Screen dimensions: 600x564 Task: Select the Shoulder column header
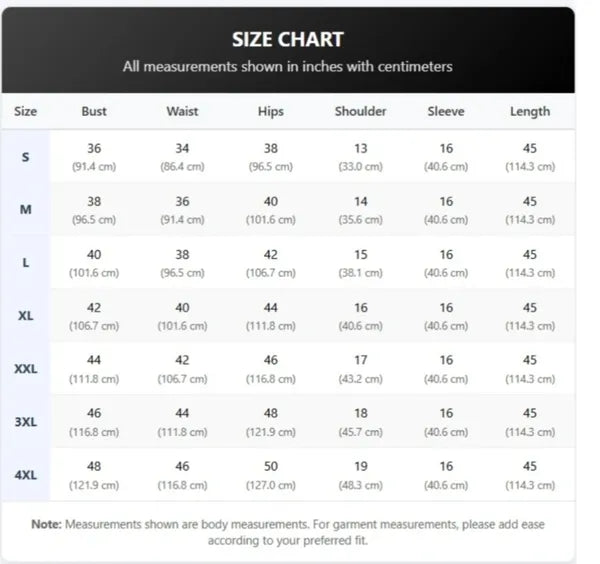click(x=360, y=111)
